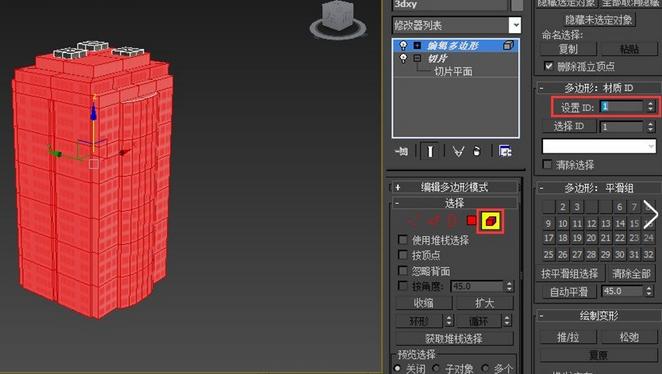Image resolution: width=662 pixels, height=374 pixels.
Task: Select the Edge sub-object selection icon
Action: click(434, 220)
